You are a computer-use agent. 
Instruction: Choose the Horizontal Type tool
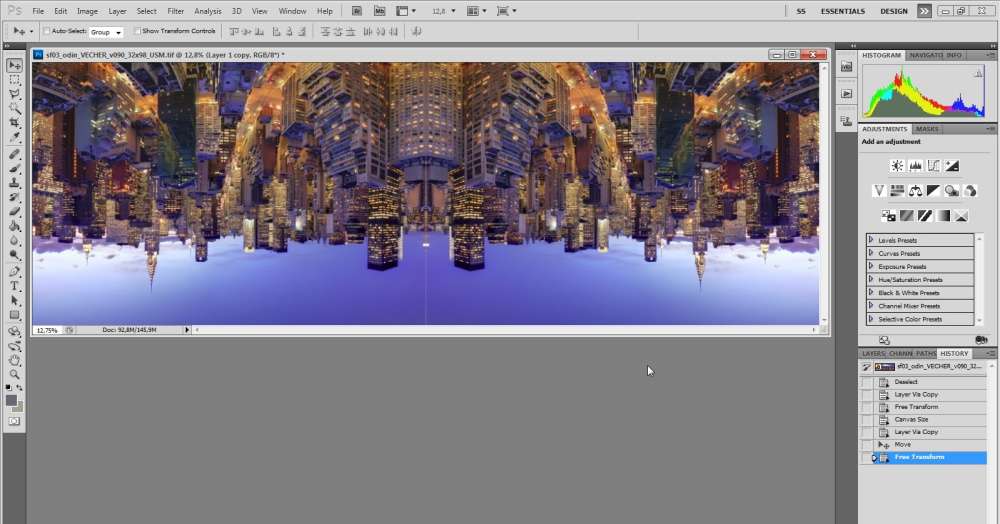click(15, 286)
